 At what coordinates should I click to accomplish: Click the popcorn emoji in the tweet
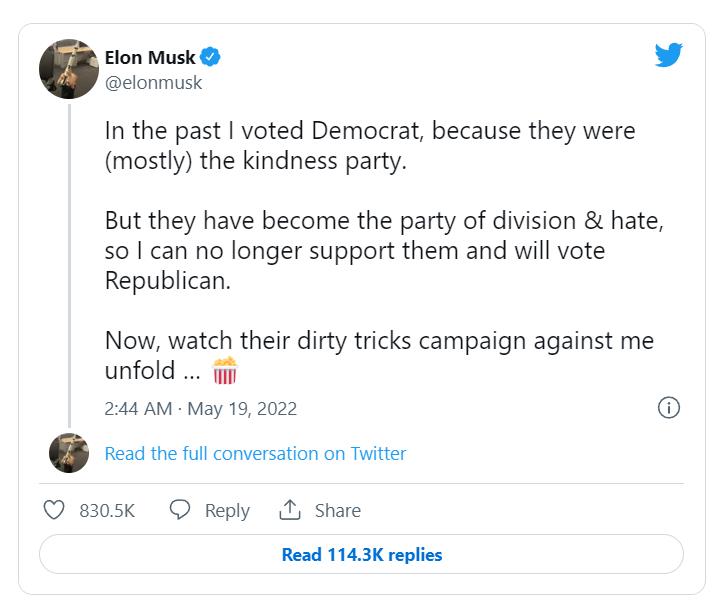coord(225,371)
